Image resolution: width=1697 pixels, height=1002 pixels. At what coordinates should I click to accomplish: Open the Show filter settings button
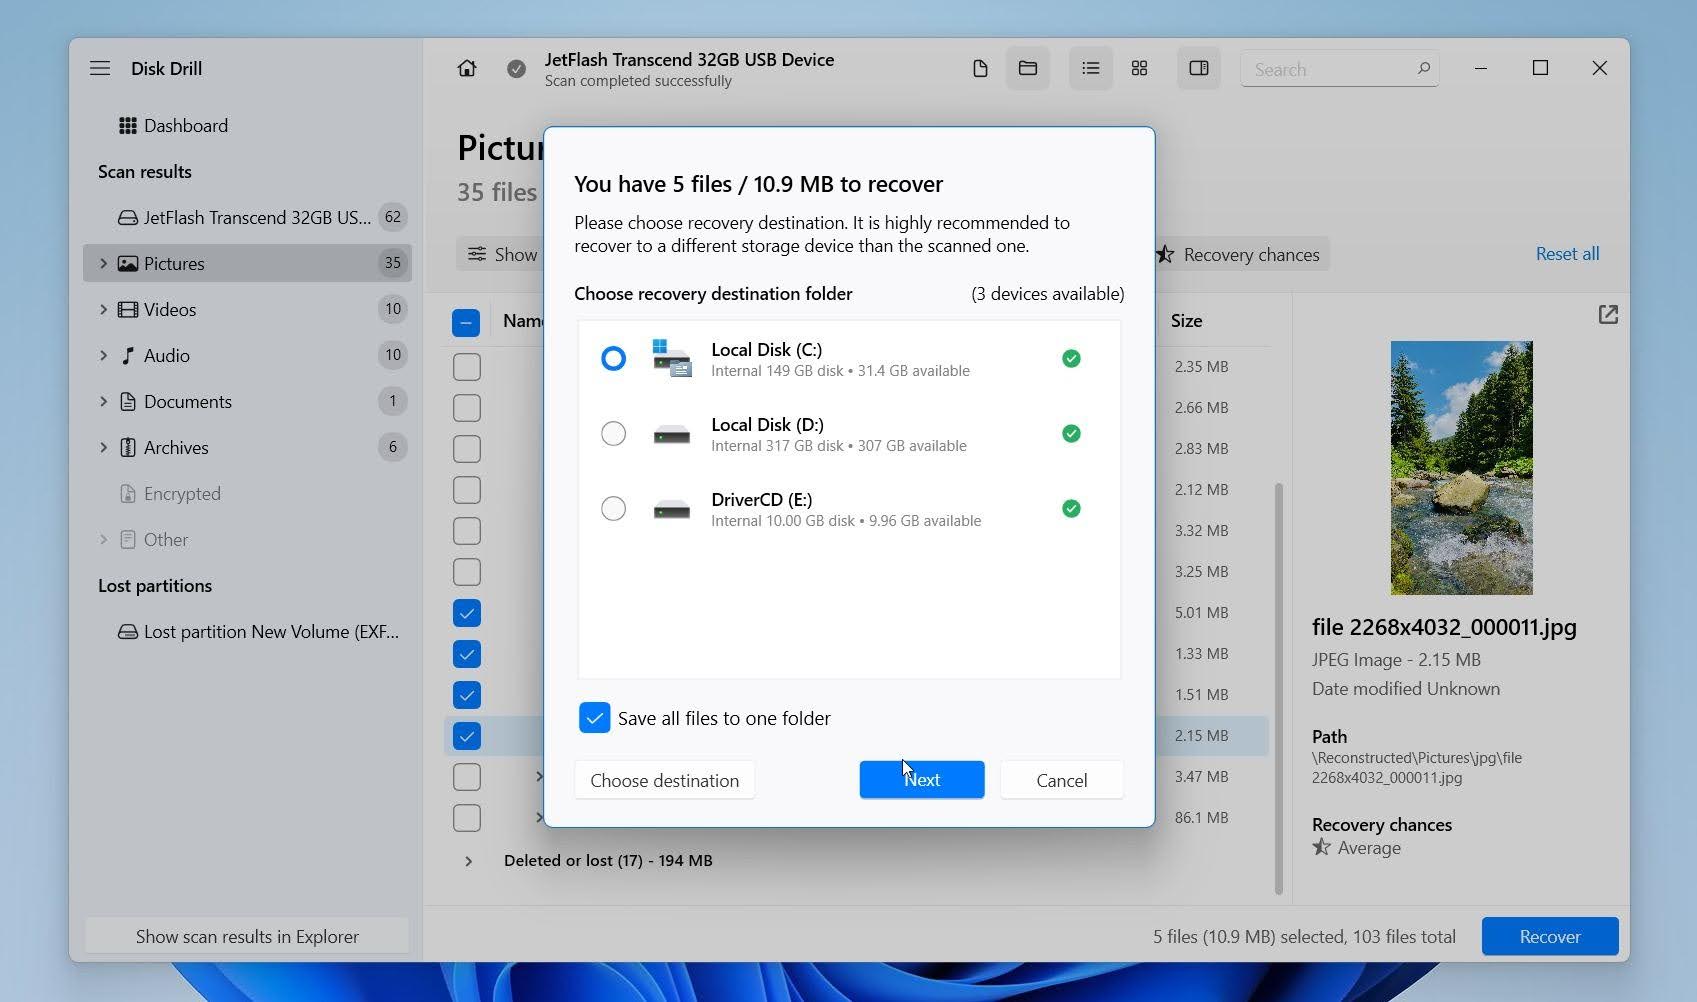503,254
